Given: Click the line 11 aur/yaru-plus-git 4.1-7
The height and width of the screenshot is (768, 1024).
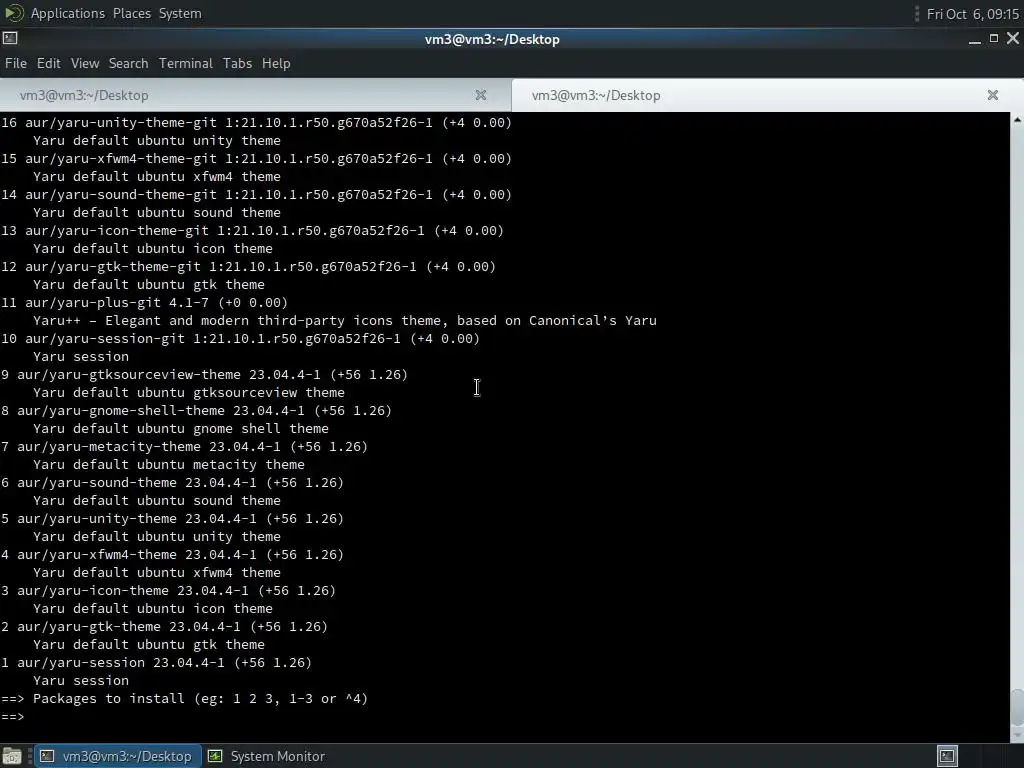Looking at the screenshot, I should pyautogui.click(x=144, y=302).
